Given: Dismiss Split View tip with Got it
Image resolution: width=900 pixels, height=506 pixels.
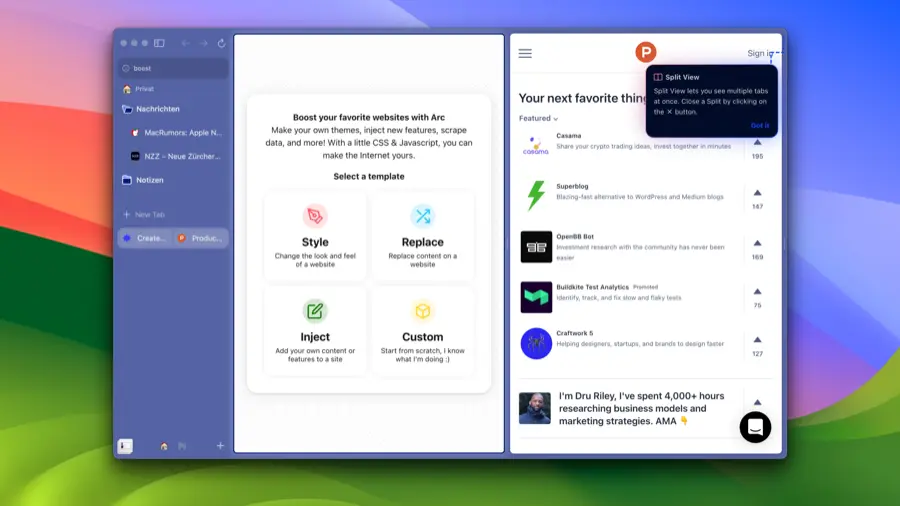Looking at the screenshot, I should click(x=760, y=126).
